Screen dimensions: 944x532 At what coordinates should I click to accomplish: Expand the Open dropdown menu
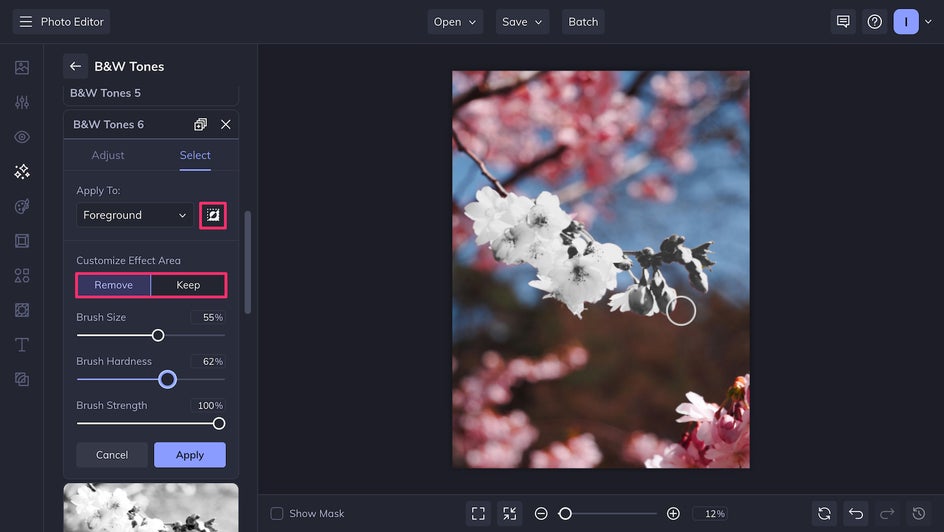click(455, 22)
